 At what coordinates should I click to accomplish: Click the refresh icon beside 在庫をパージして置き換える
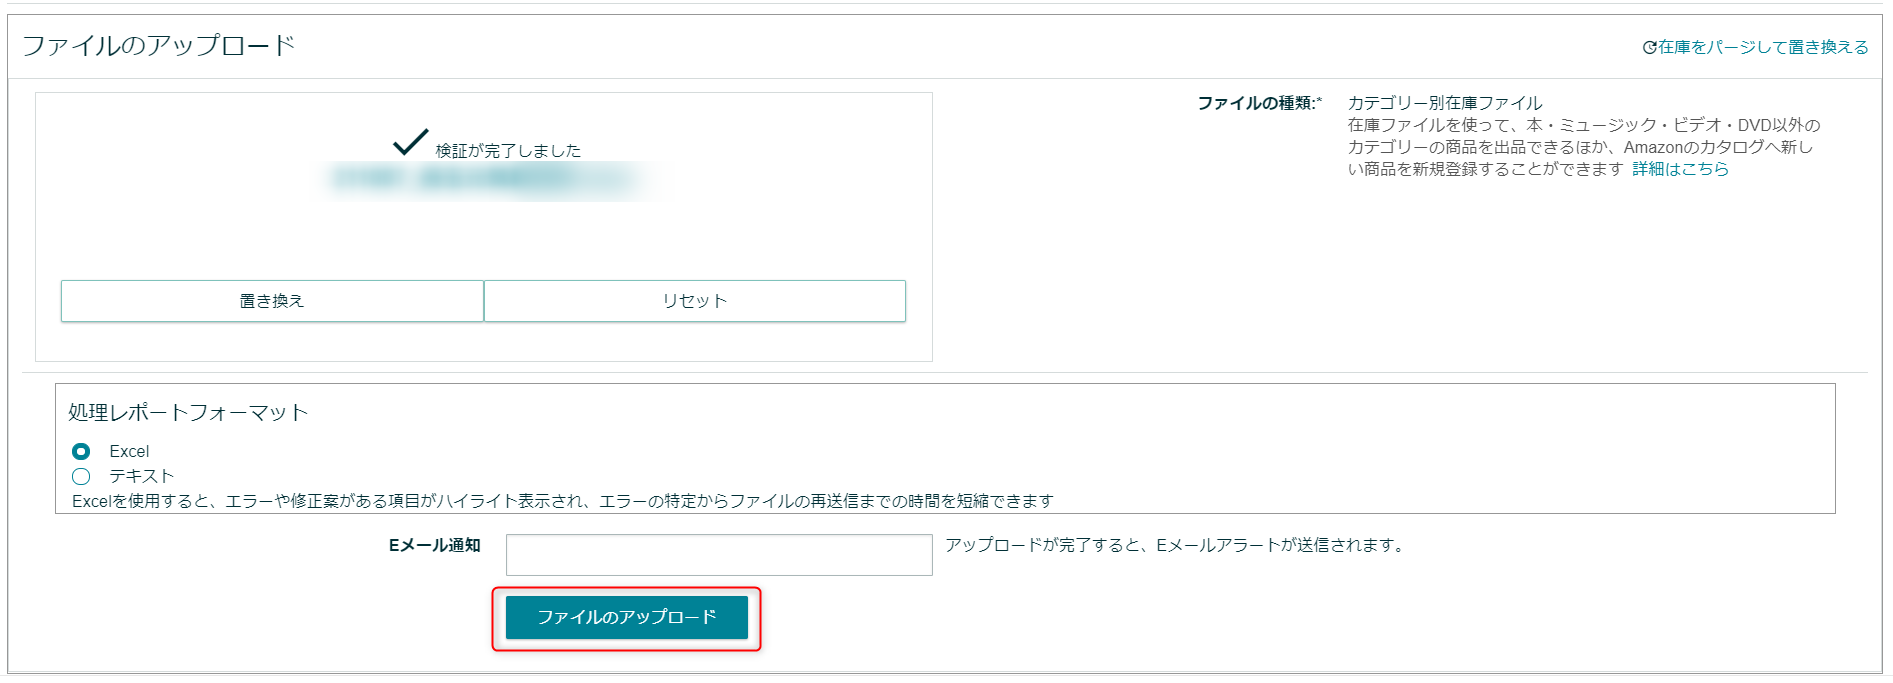[1650, 47]
